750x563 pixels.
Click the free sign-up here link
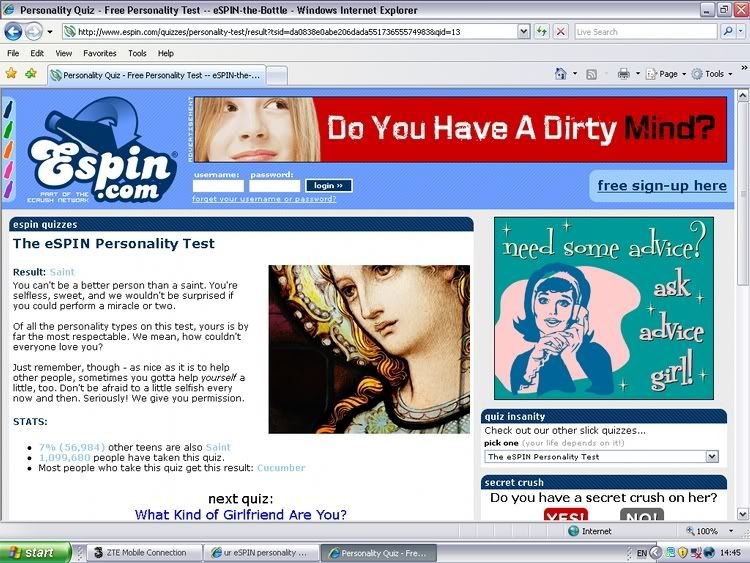coord(662,186)
